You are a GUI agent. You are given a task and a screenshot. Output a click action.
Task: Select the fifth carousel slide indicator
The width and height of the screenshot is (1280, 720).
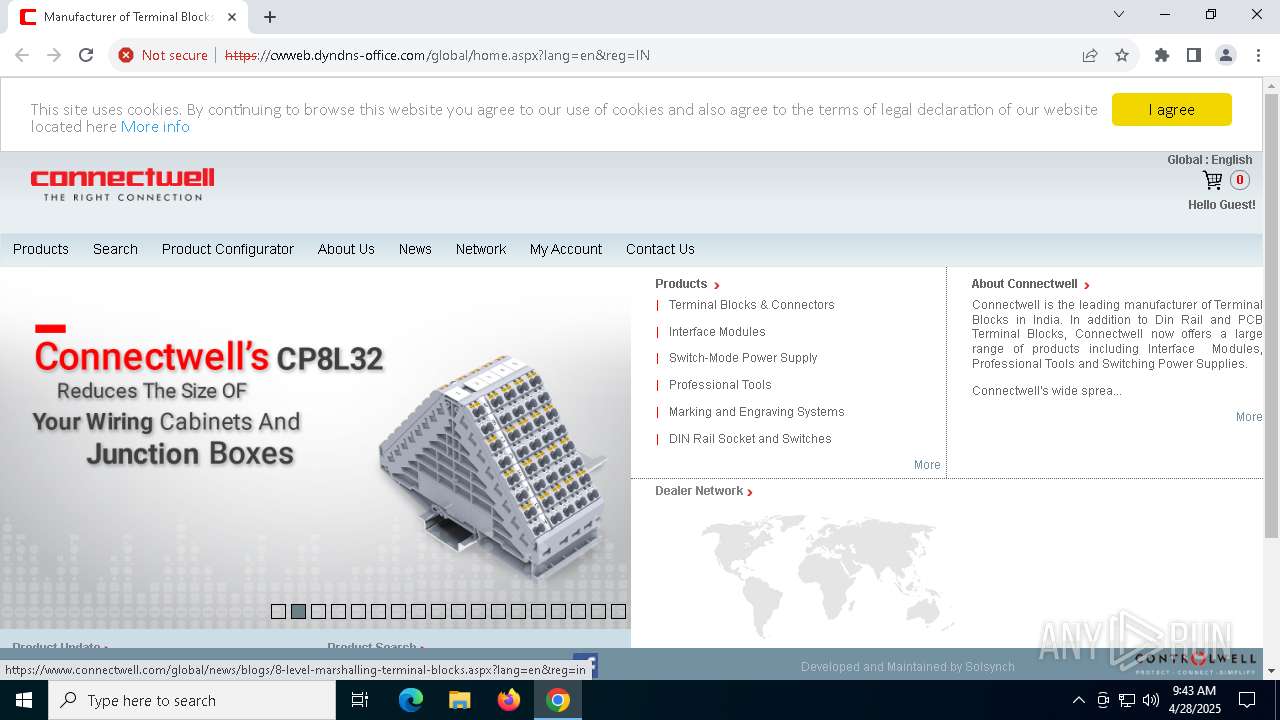[x=358, y=611]
